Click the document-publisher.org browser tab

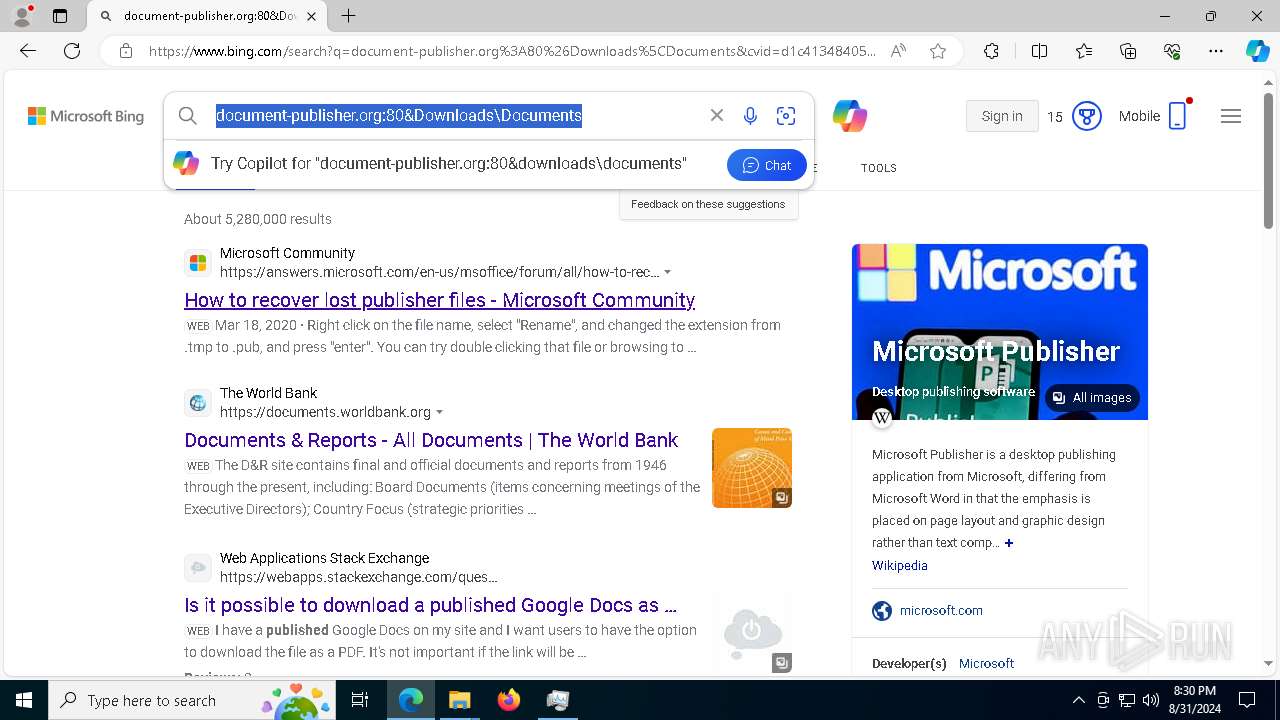[207, 16]
